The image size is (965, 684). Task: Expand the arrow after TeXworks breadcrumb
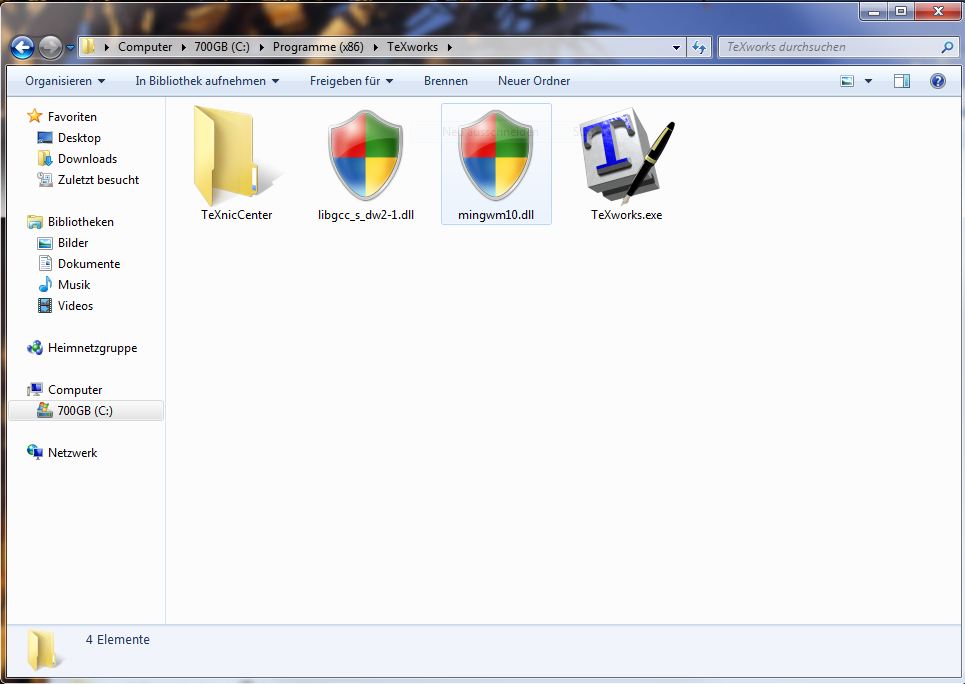(449, 47)
